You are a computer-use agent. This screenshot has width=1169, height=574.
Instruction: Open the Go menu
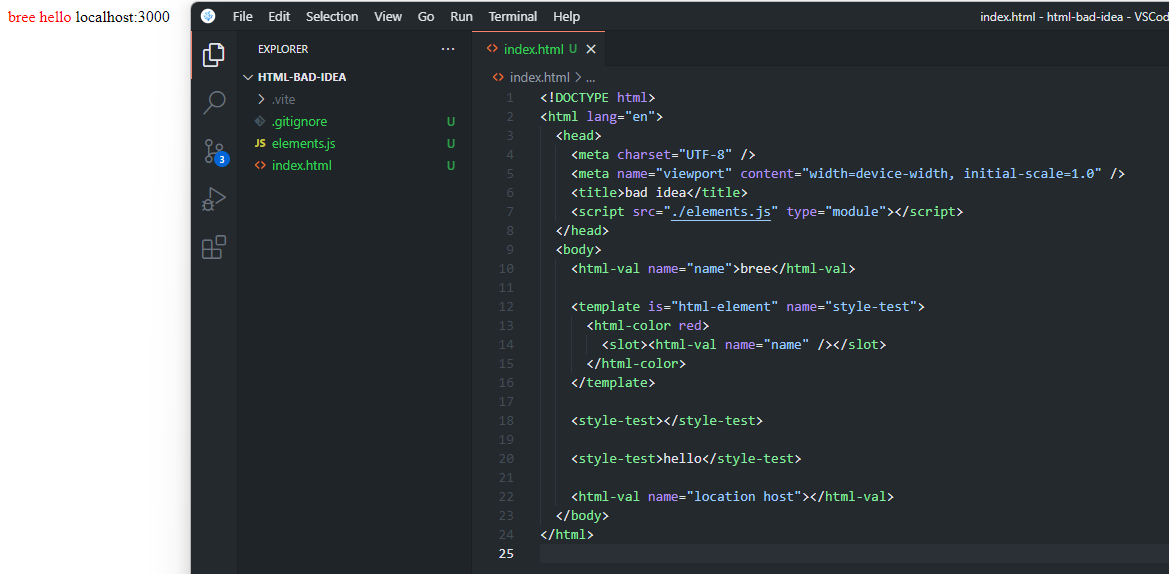426,16
